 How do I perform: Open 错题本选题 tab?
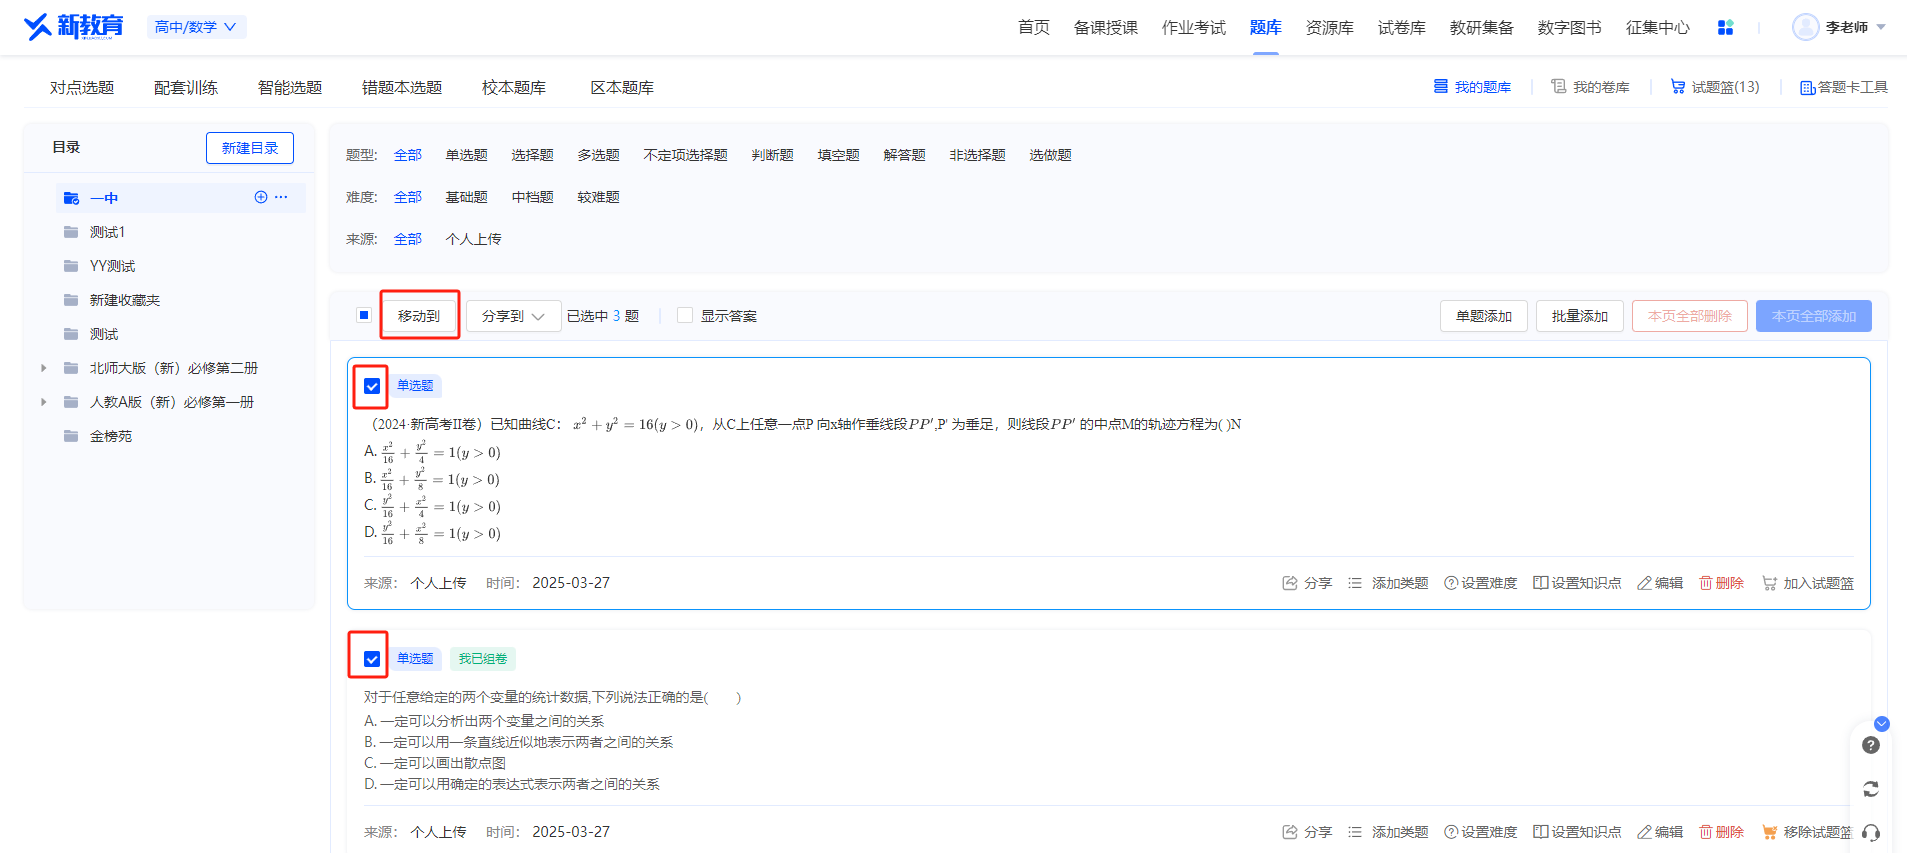[402, 88]
